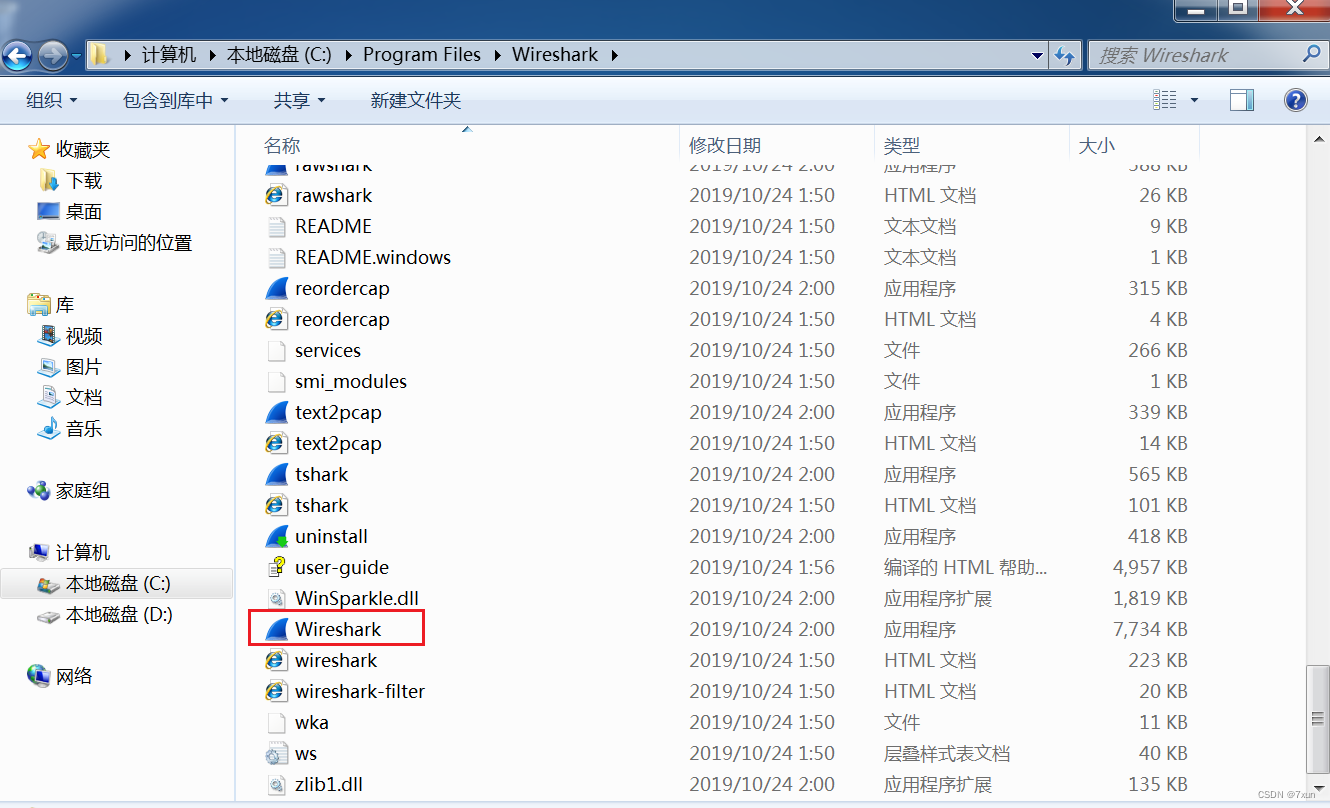Select the reordercap application icon
This screenshot has width=1330, height=808.
(277, 288)
